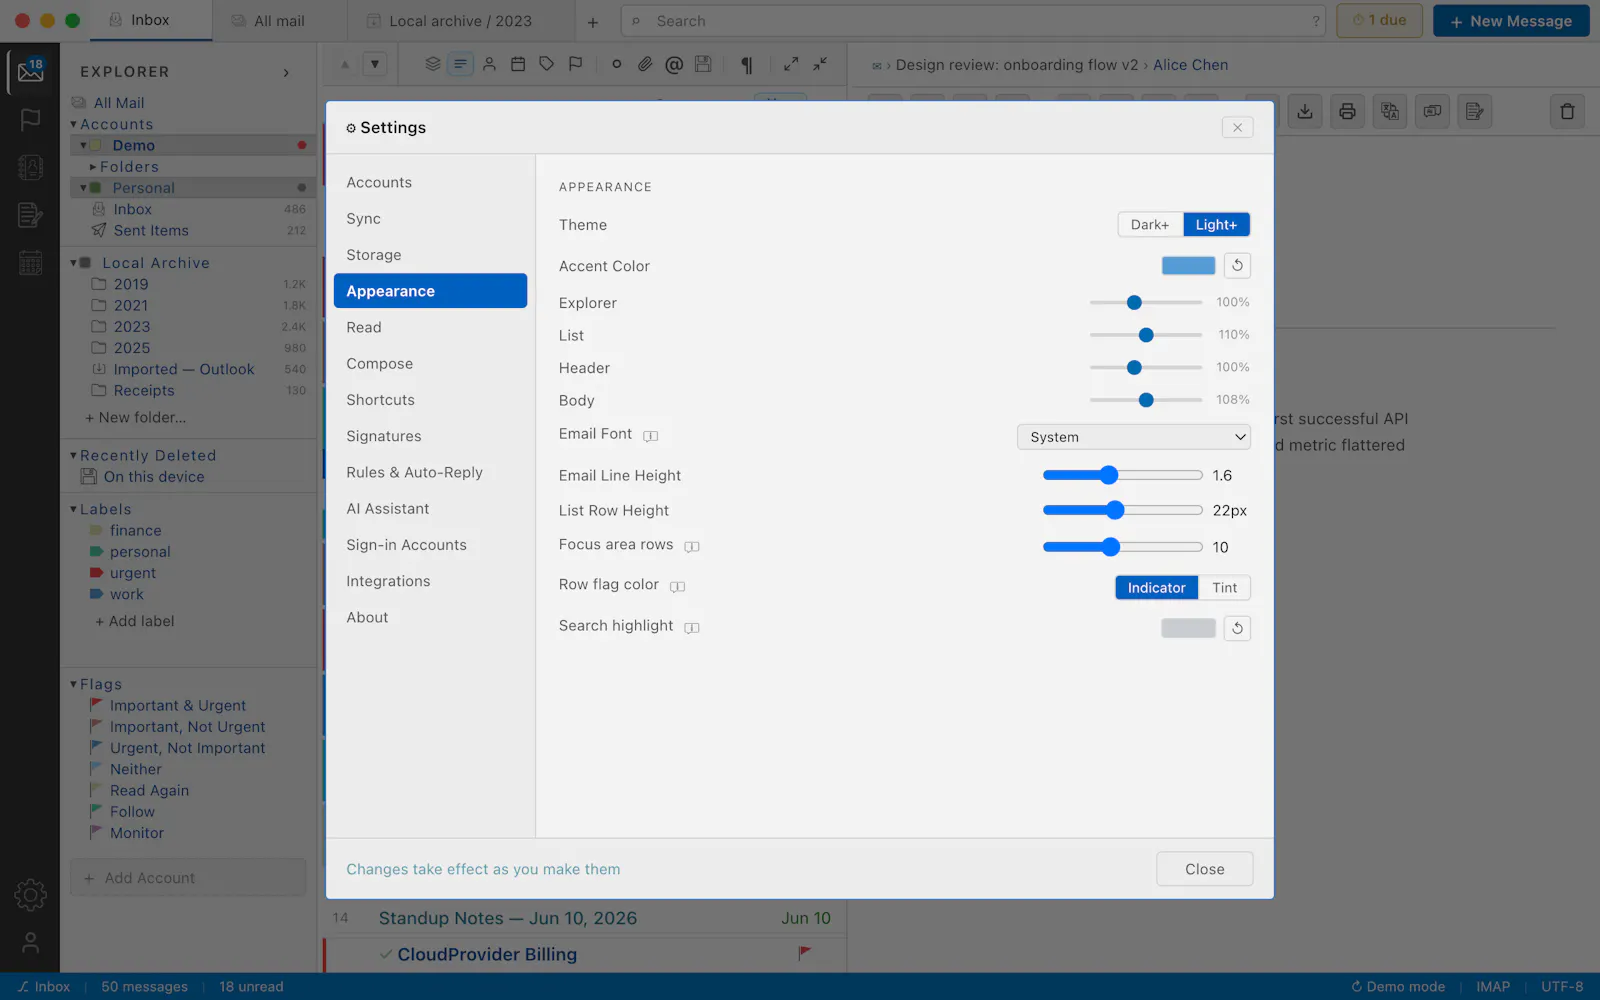Collapse the Personal account node

(84, 188)
